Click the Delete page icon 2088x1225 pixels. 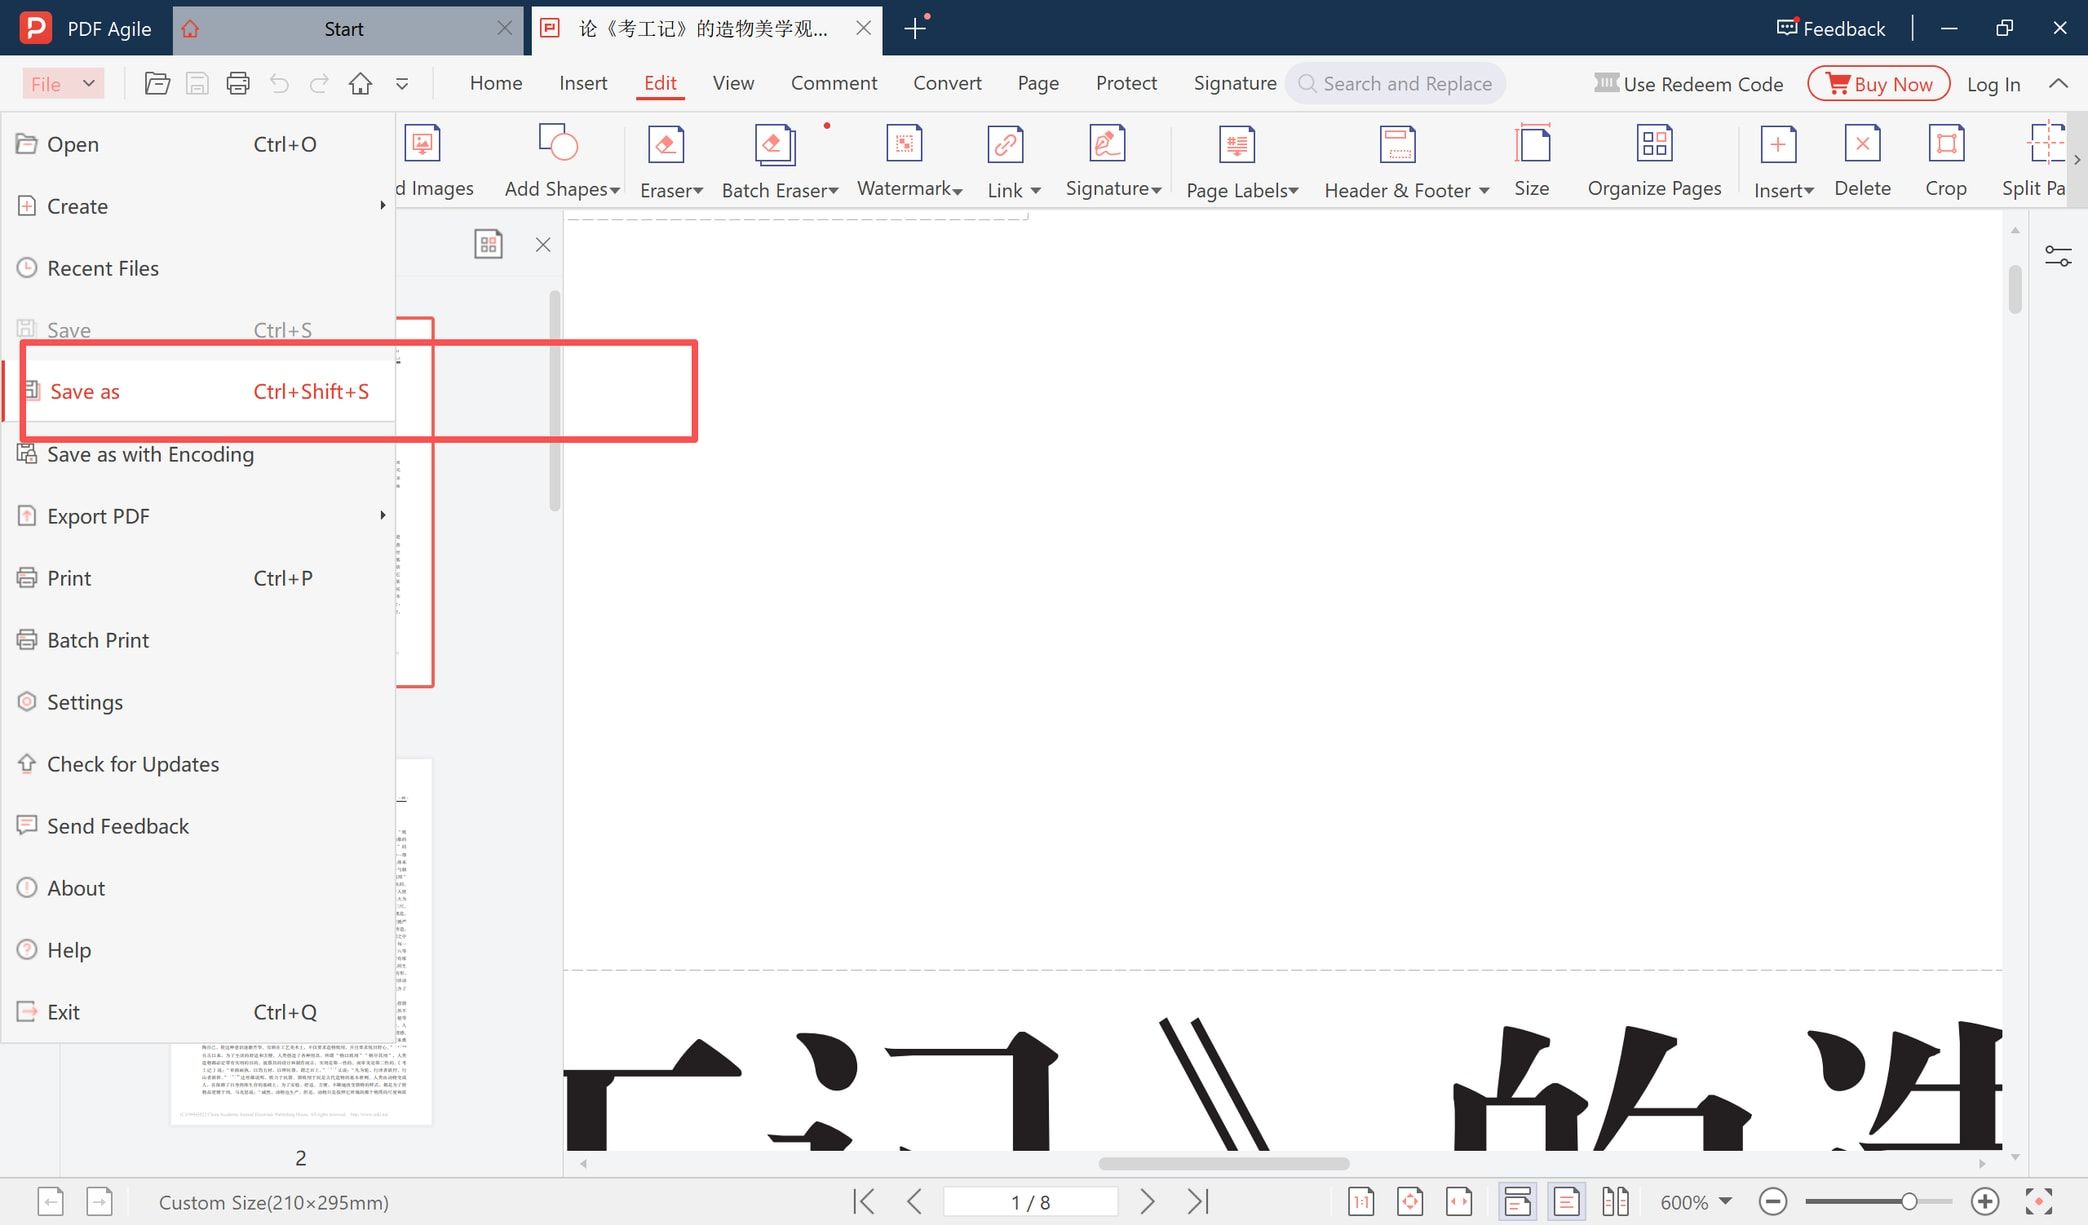pyautogui.click(x=1862, y=144)
